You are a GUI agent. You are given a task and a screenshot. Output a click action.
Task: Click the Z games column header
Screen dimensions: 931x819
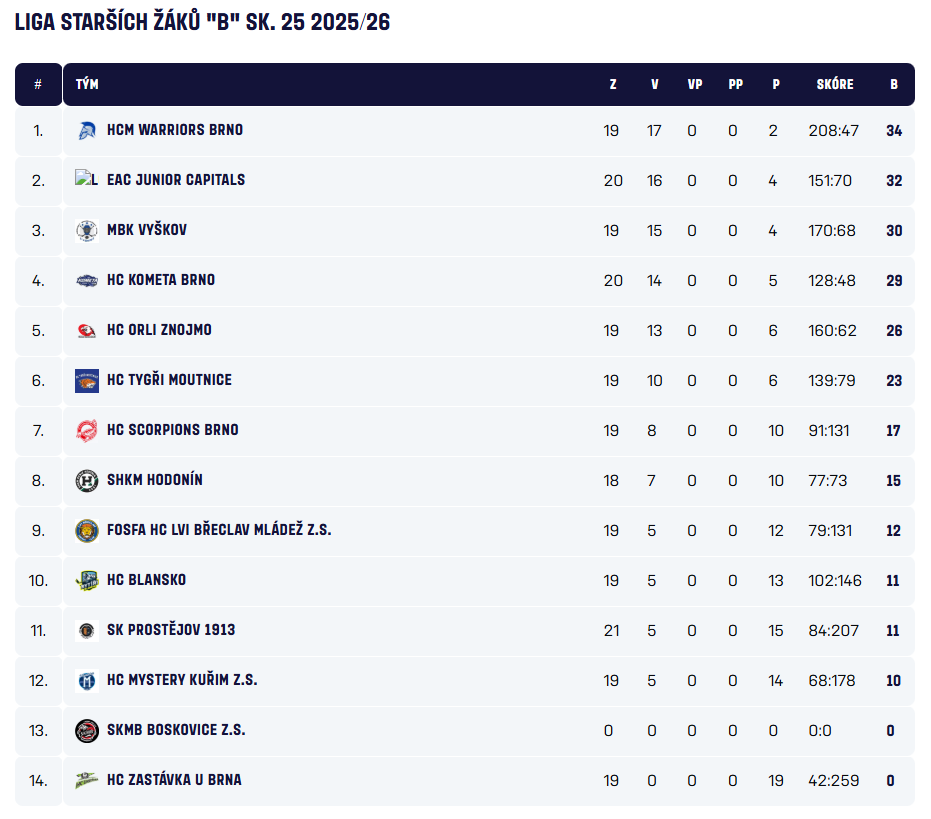(613, 85)
